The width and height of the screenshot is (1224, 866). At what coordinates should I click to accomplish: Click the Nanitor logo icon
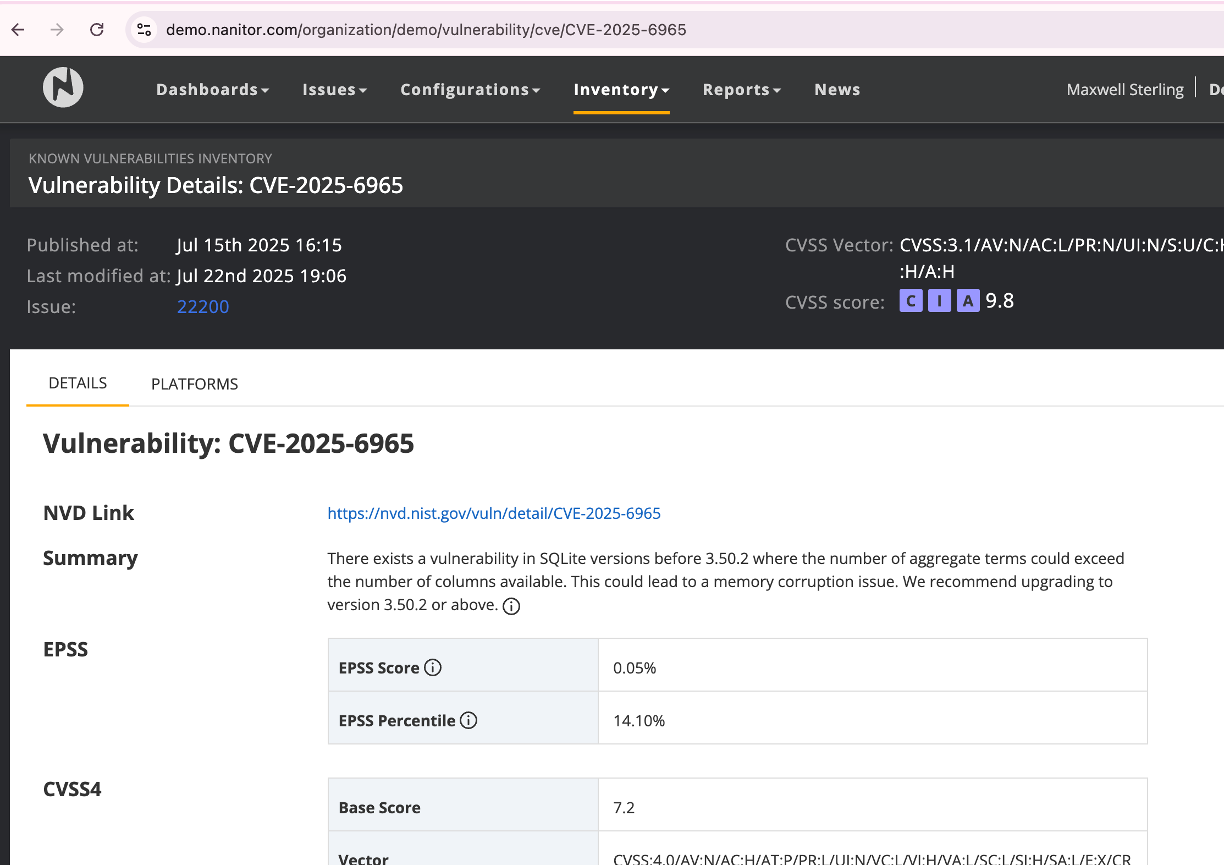(x=63, y=88)
